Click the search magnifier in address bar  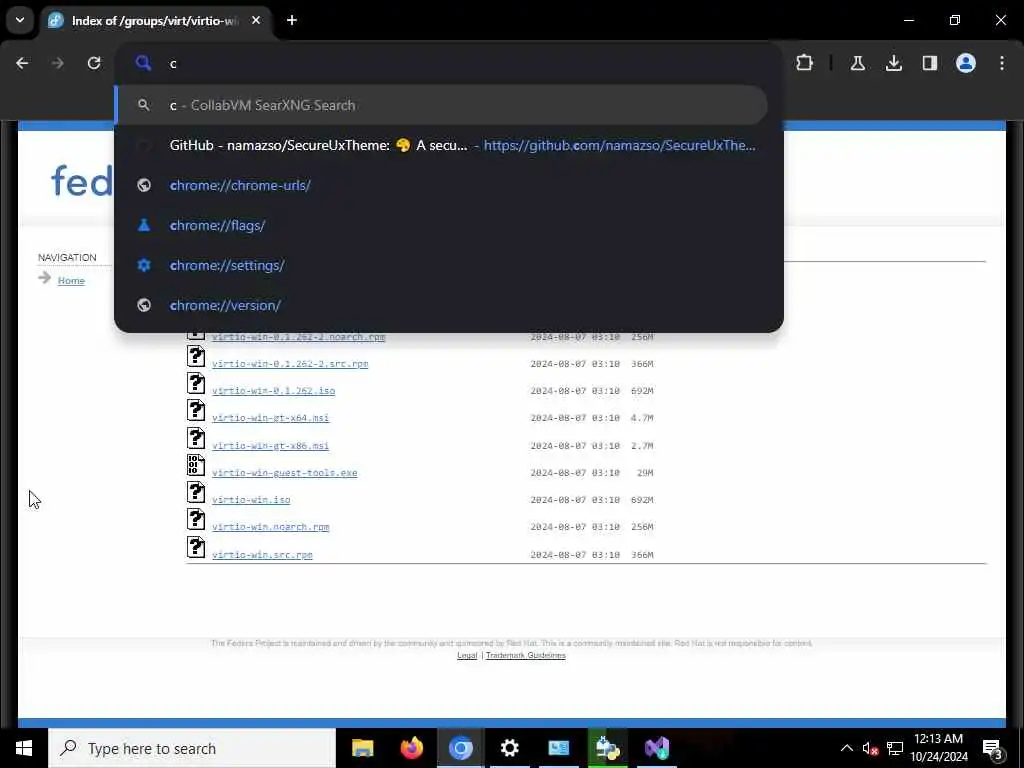pyautogui.click(x=144, y=63)
